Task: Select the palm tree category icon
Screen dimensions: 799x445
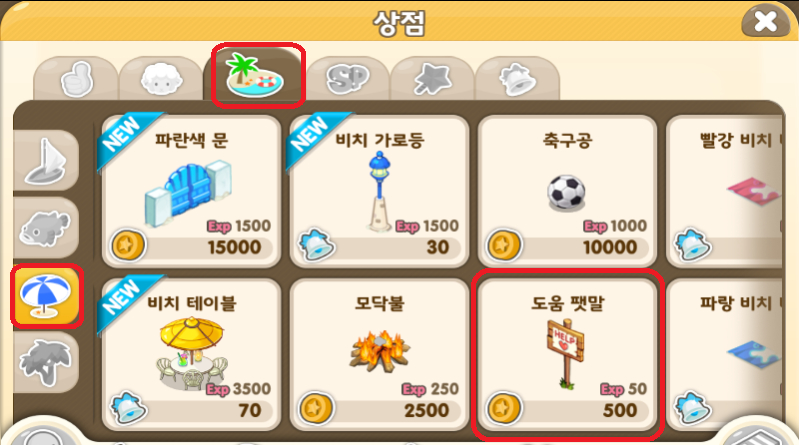Action: [x=46, y=362]
